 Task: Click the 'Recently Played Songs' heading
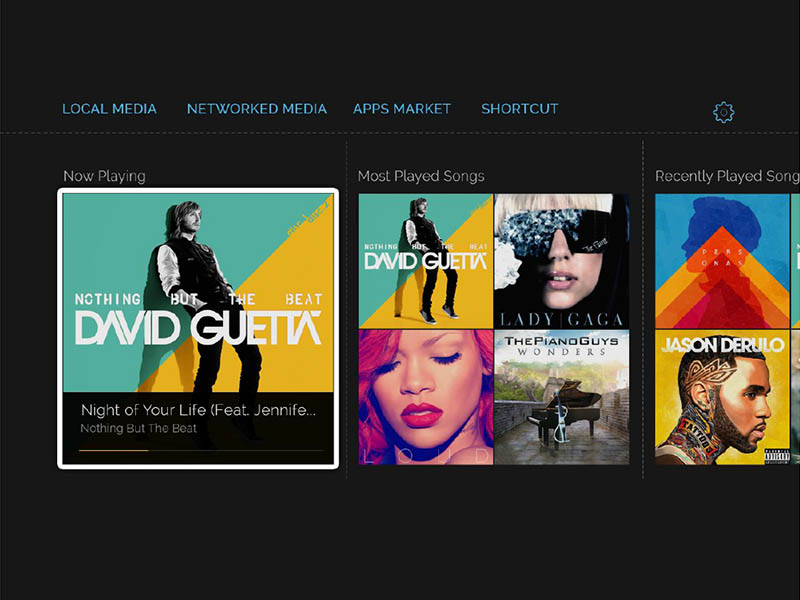(727, 176)
